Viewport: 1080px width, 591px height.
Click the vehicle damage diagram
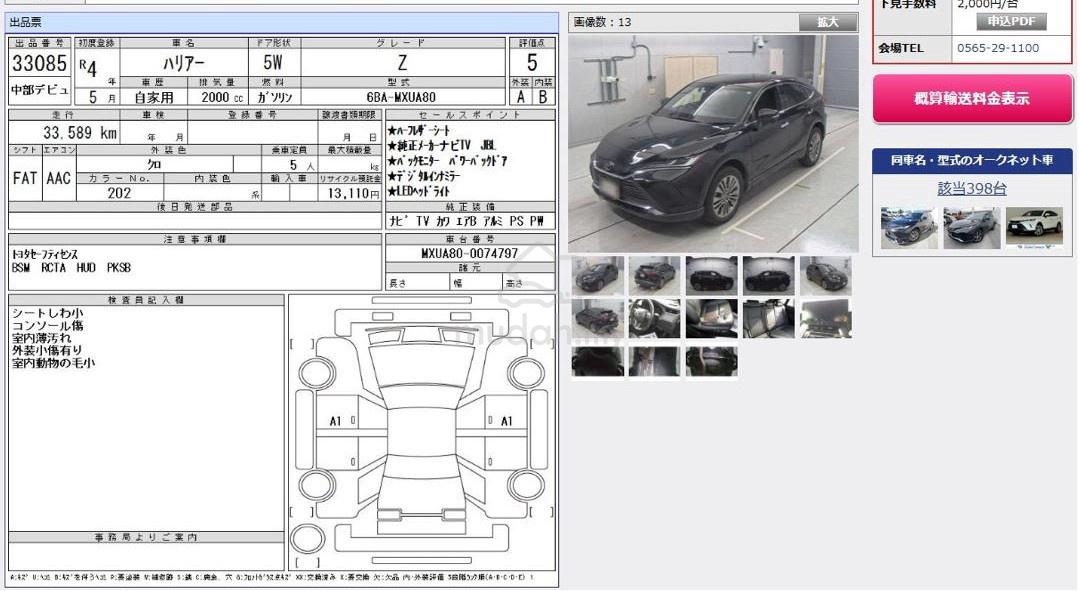point(422,433)
